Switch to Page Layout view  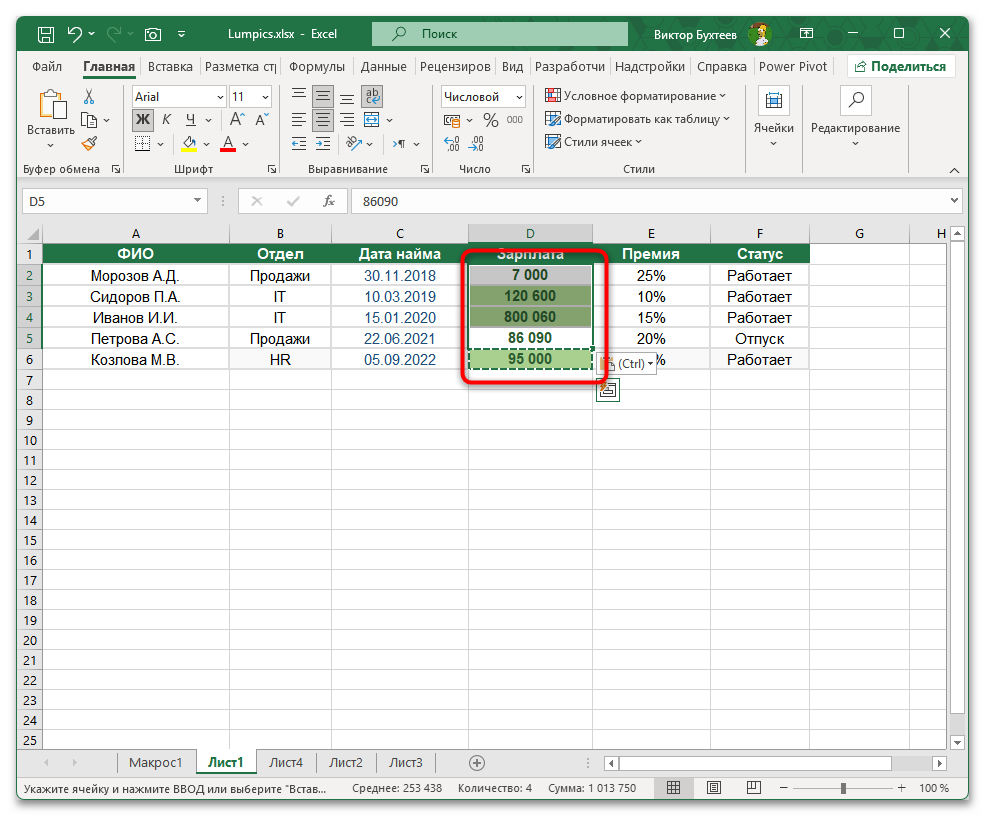[714, 788]
